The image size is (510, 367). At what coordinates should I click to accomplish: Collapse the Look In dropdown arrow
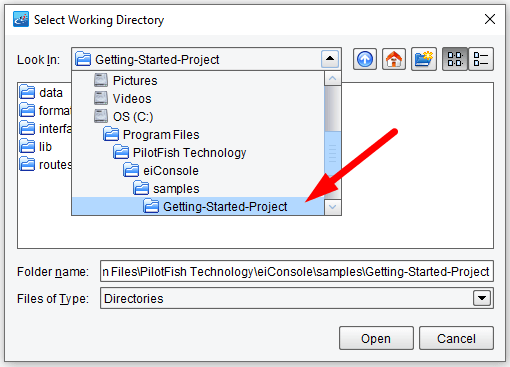pyautogui.click(x=330, y=59)
